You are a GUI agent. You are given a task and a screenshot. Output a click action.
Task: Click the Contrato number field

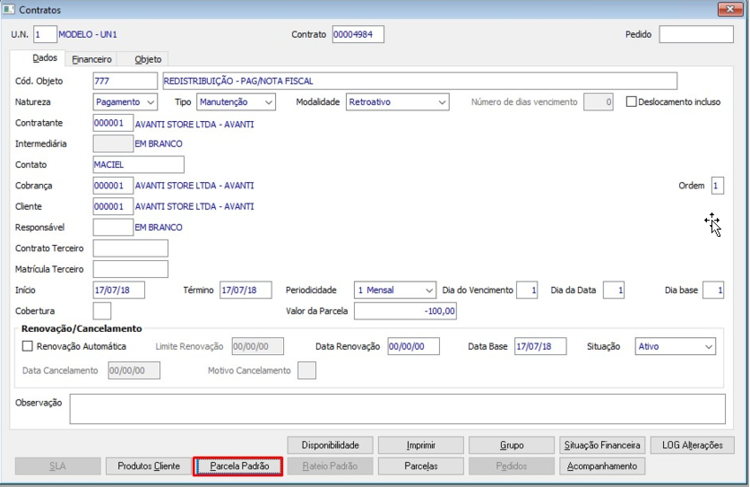(358, 34)
